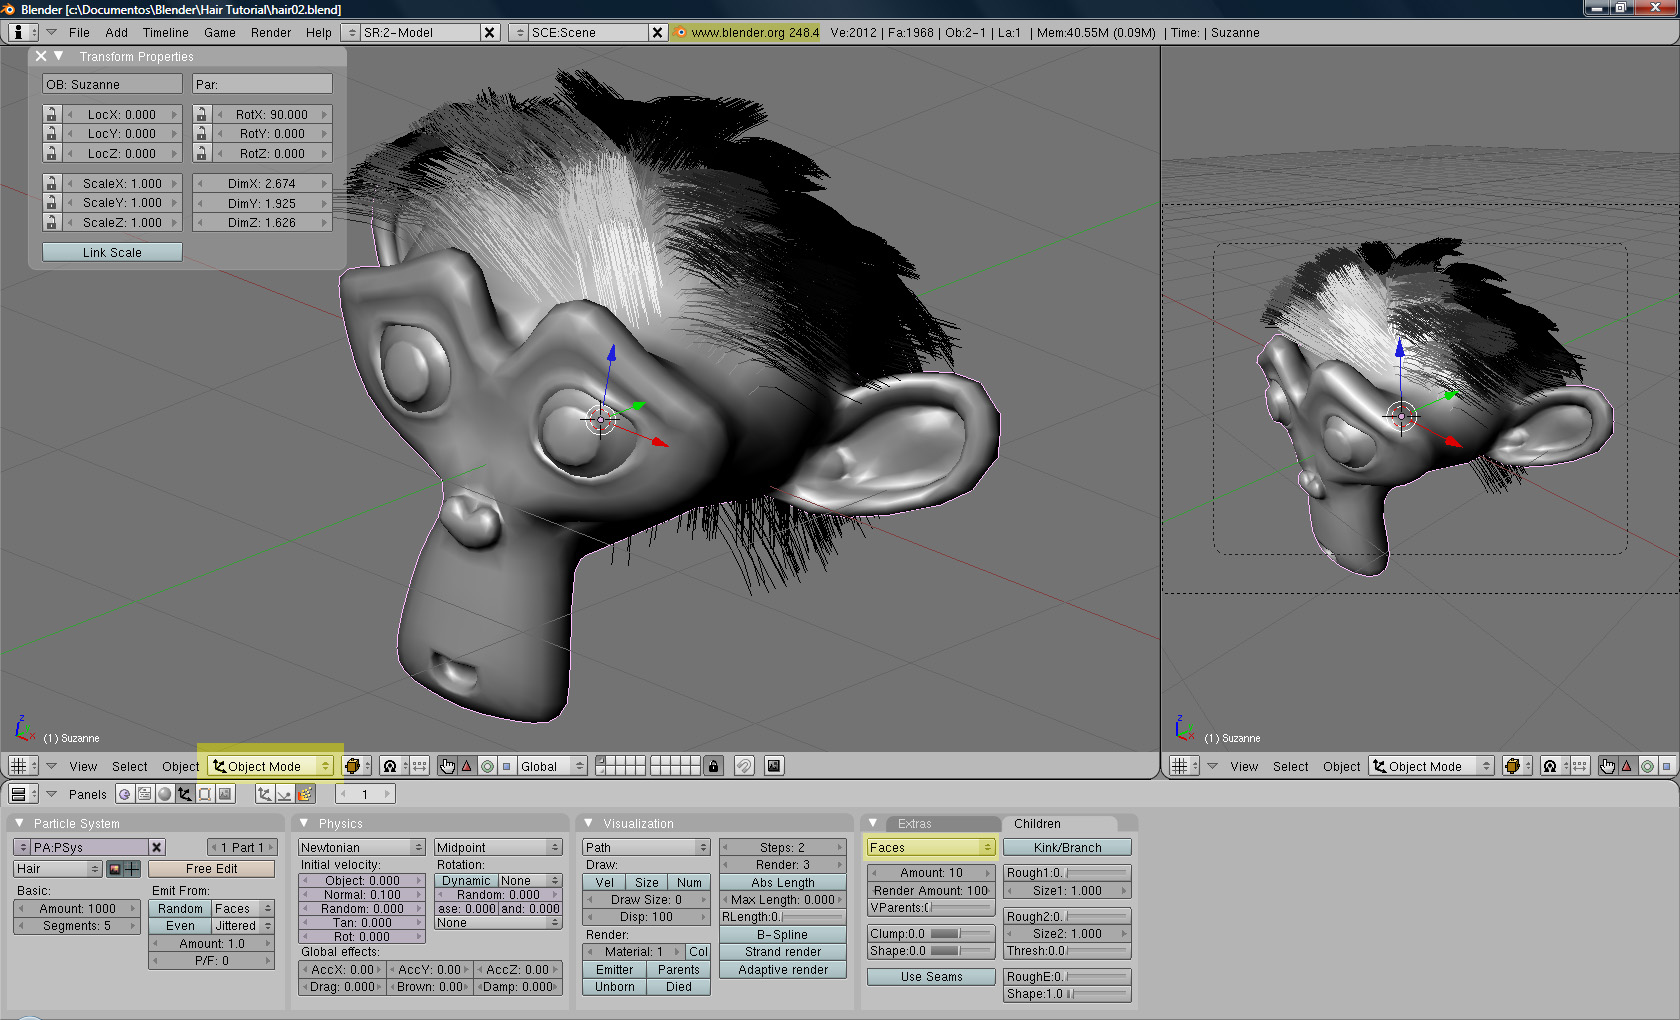Select draw type cube icon in left viewport header
This screenshot has width=1680, height=1020.
tap(355, 766)
